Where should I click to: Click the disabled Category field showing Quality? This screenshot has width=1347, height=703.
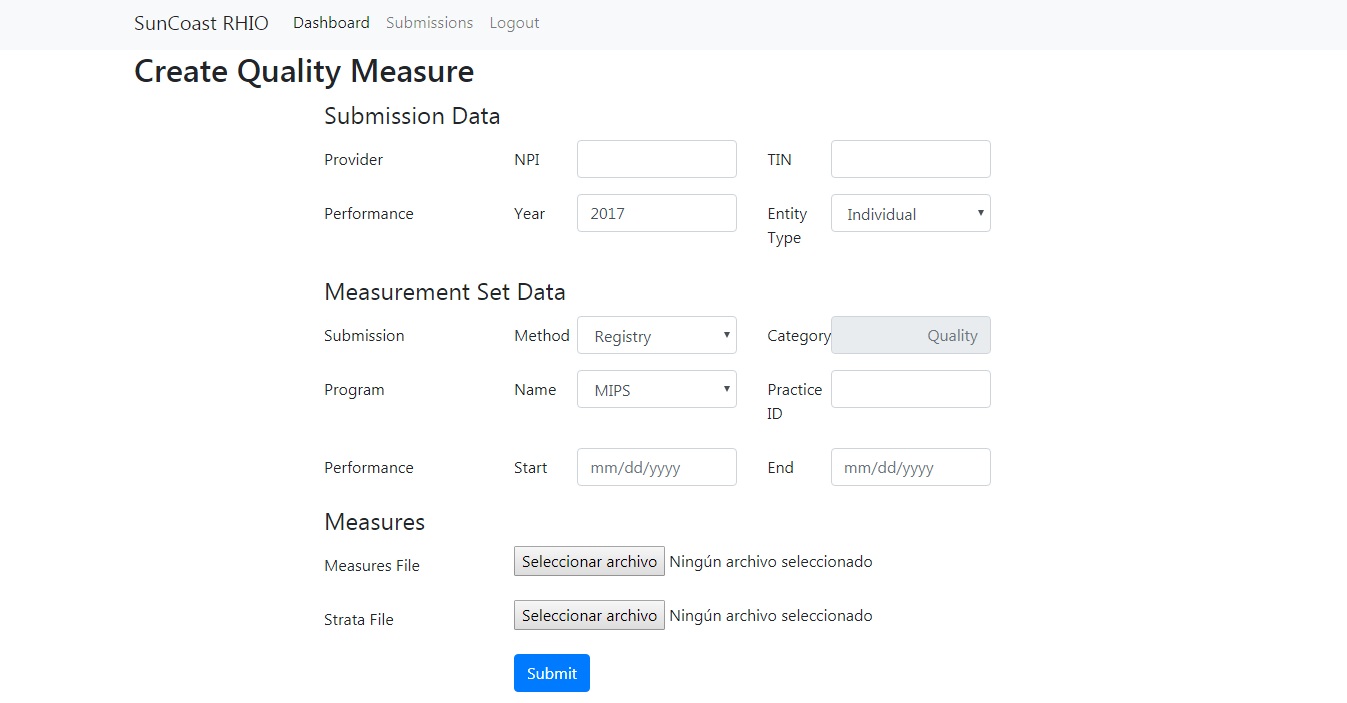pyautogui.click(x=911, y=335)
